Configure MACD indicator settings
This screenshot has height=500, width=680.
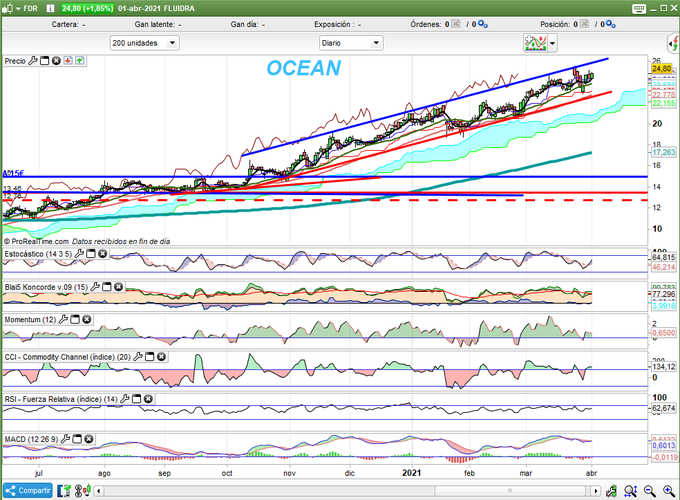65,439
